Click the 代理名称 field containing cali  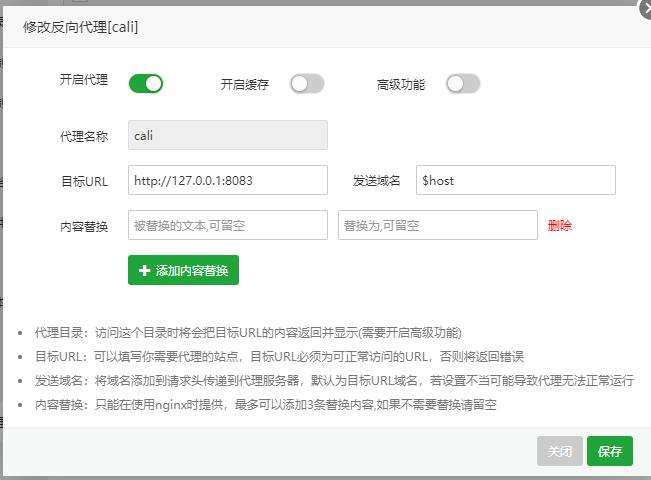(x=228, y=135)
